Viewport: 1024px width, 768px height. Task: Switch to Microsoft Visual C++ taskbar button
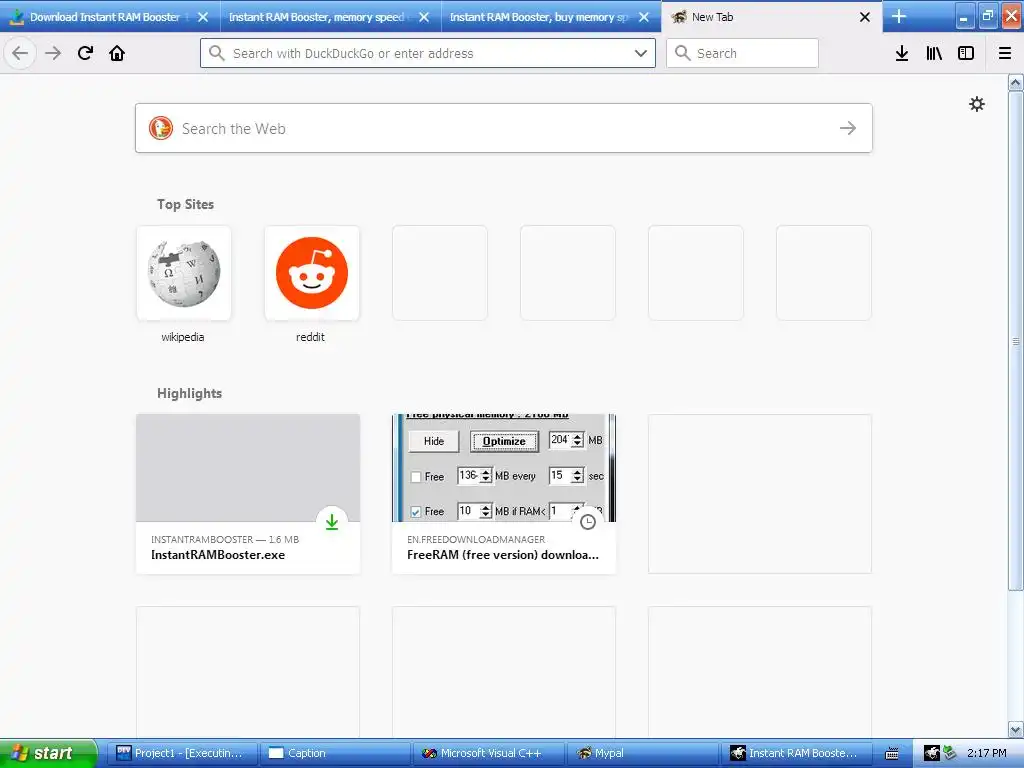487,753
